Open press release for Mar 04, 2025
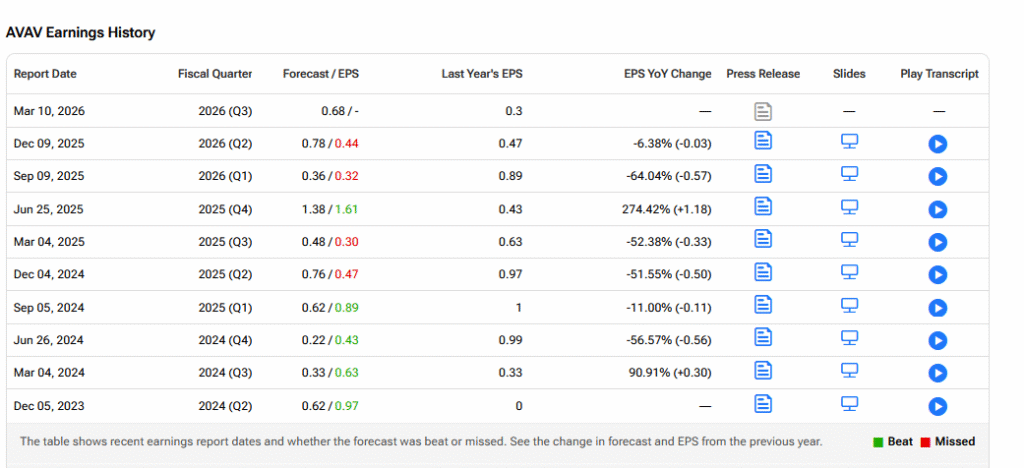The width and height of the screenshot is (1024, 468). [x=763, y=239]
